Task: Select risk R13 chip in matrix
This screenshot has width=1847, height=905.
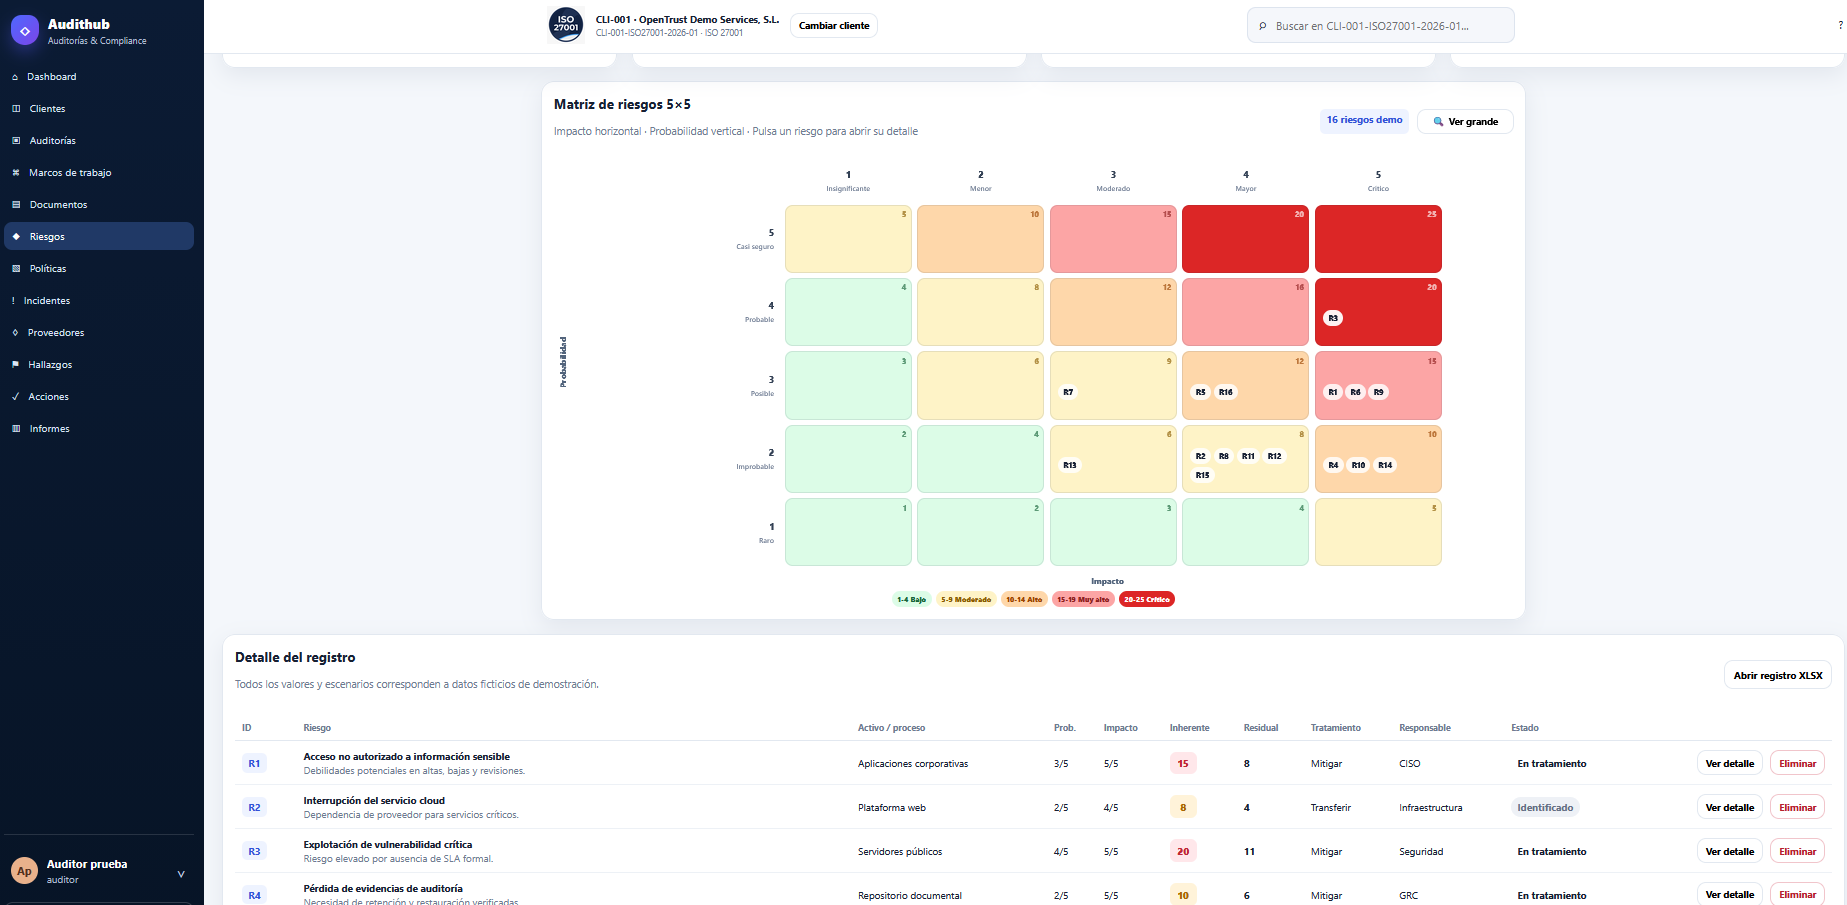Action: (x=1070, y=465)
